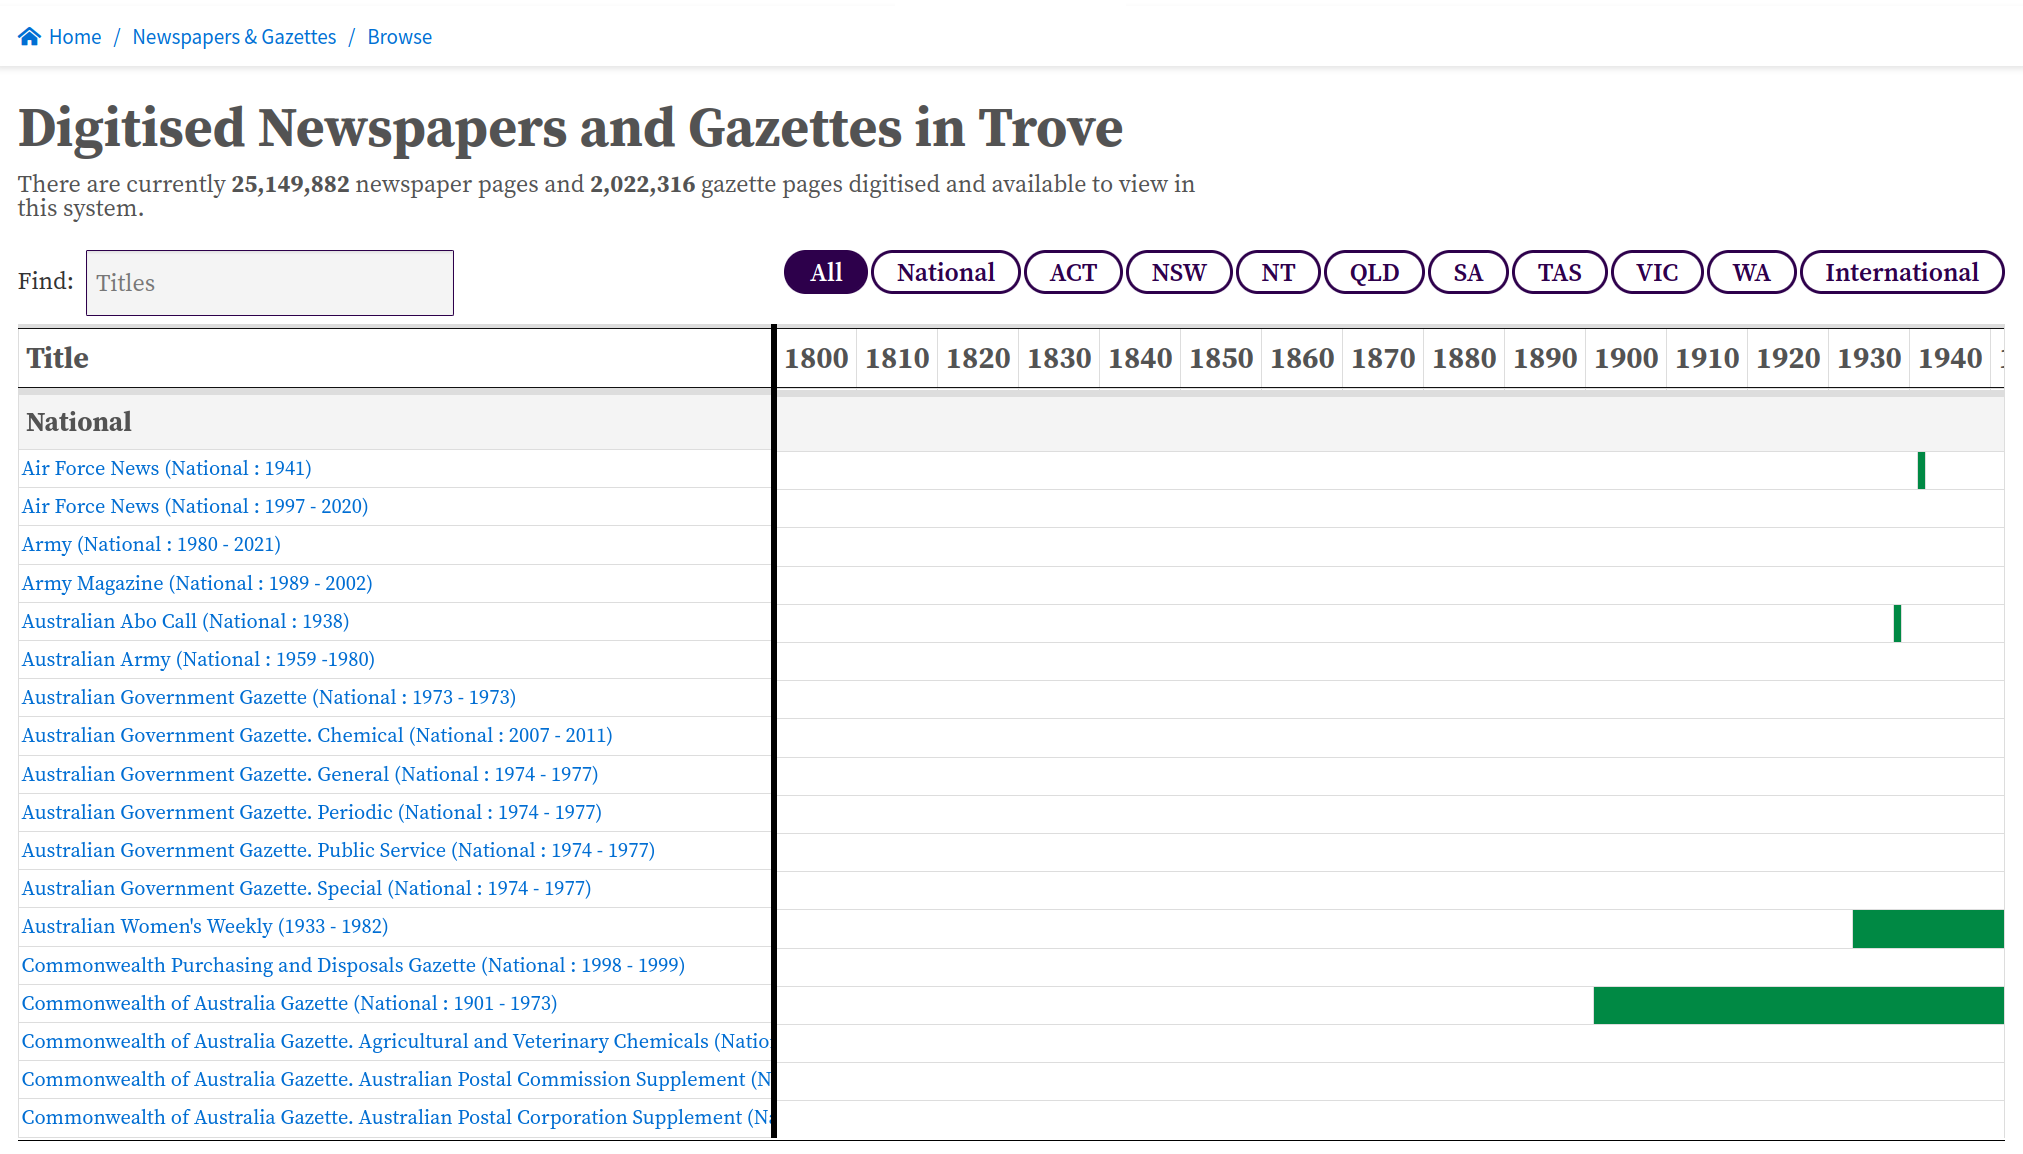The height and width of the screenshot is (1154, 2023).
Task: Open Australian Government Gazette. Special link
Action: pyautogui.click(x=306, y=888)
